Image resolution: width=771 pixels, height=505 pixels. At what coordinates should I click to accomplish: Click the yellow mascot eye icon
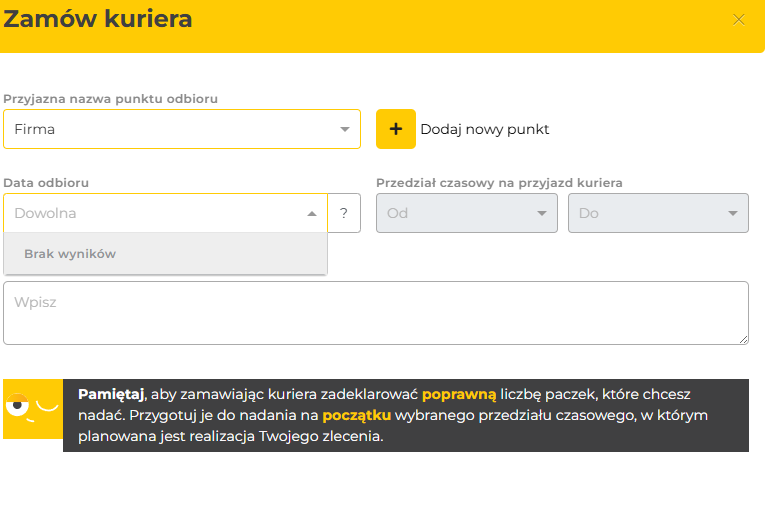(17, 407)
